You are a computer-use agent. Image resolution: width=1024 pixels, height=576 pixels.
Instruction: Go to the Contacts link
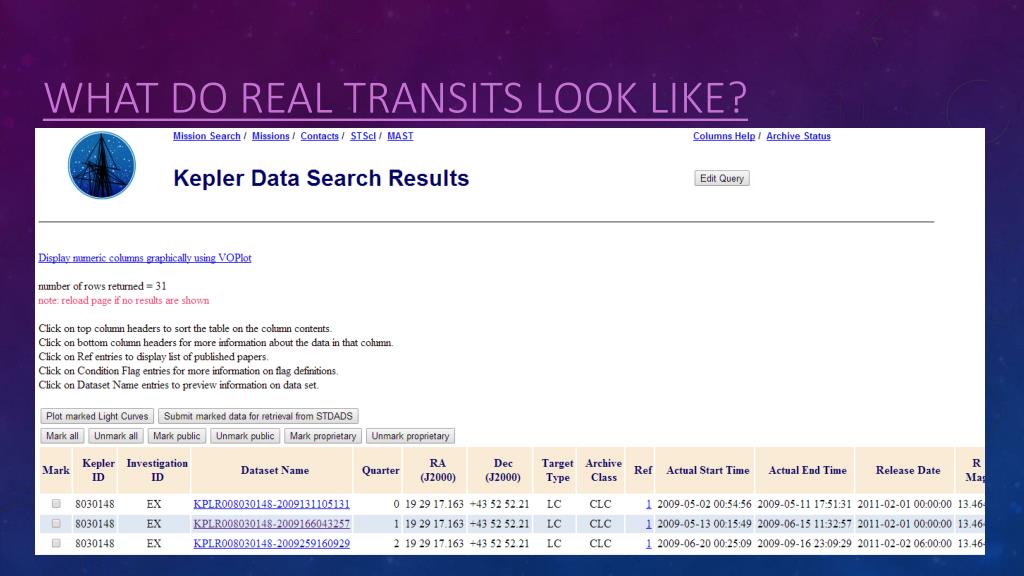pyautogui.click(x=319, y=136)
